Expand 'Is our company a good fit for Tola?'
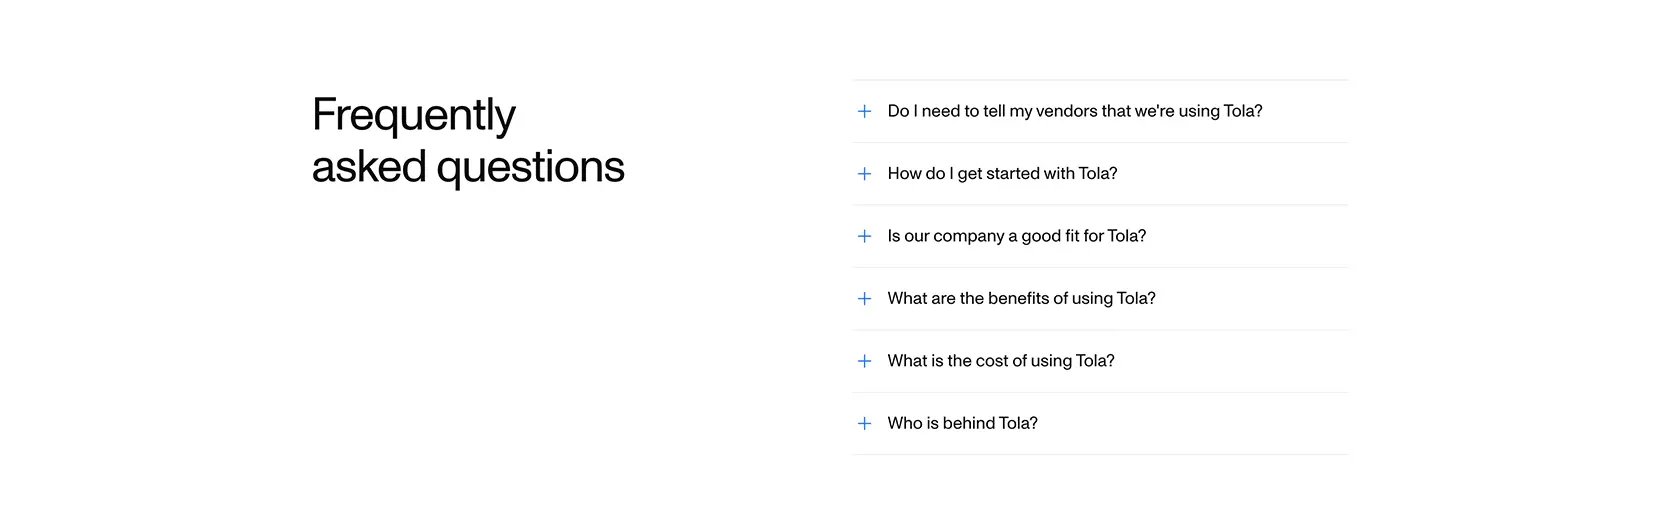Viewport: 1660px width, 530px height. [x=1100, y=236]
